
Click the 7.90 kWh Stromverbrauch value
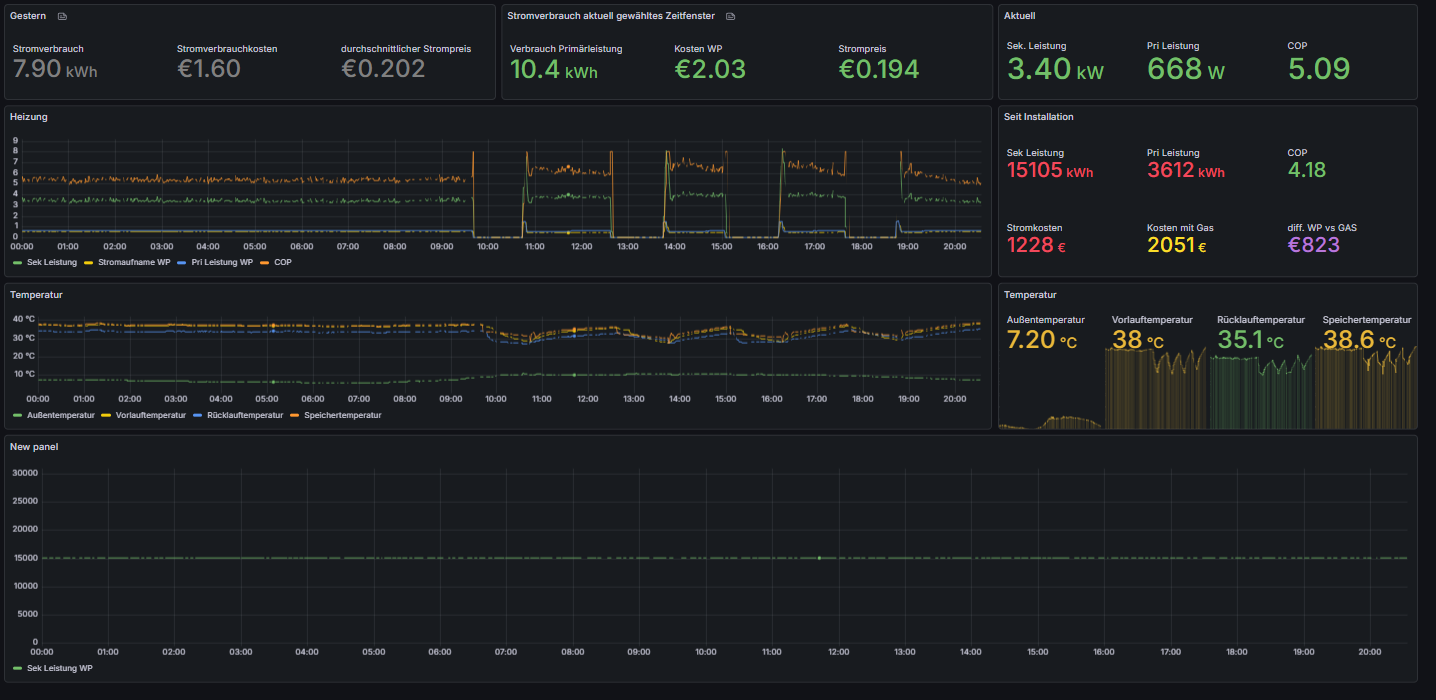click(x=55, y=69)
